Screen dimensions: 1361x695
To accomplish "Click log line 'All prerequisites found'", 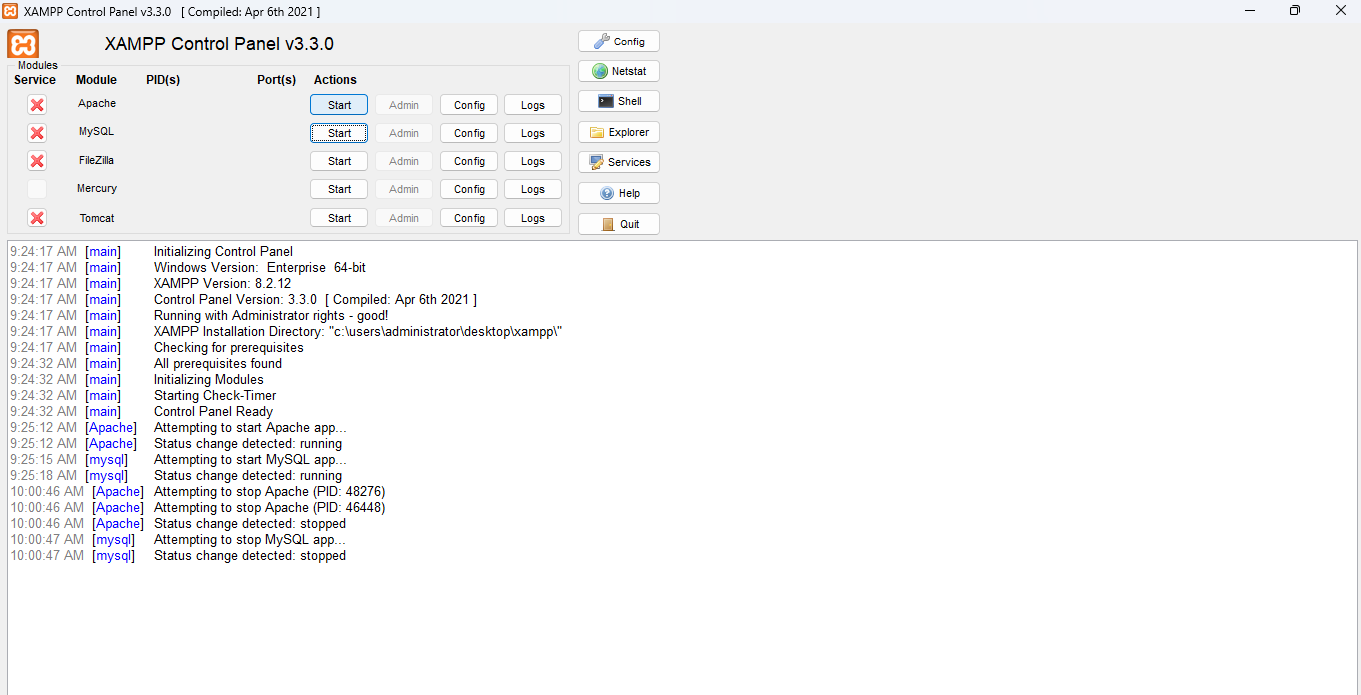I will click(218, 364).
